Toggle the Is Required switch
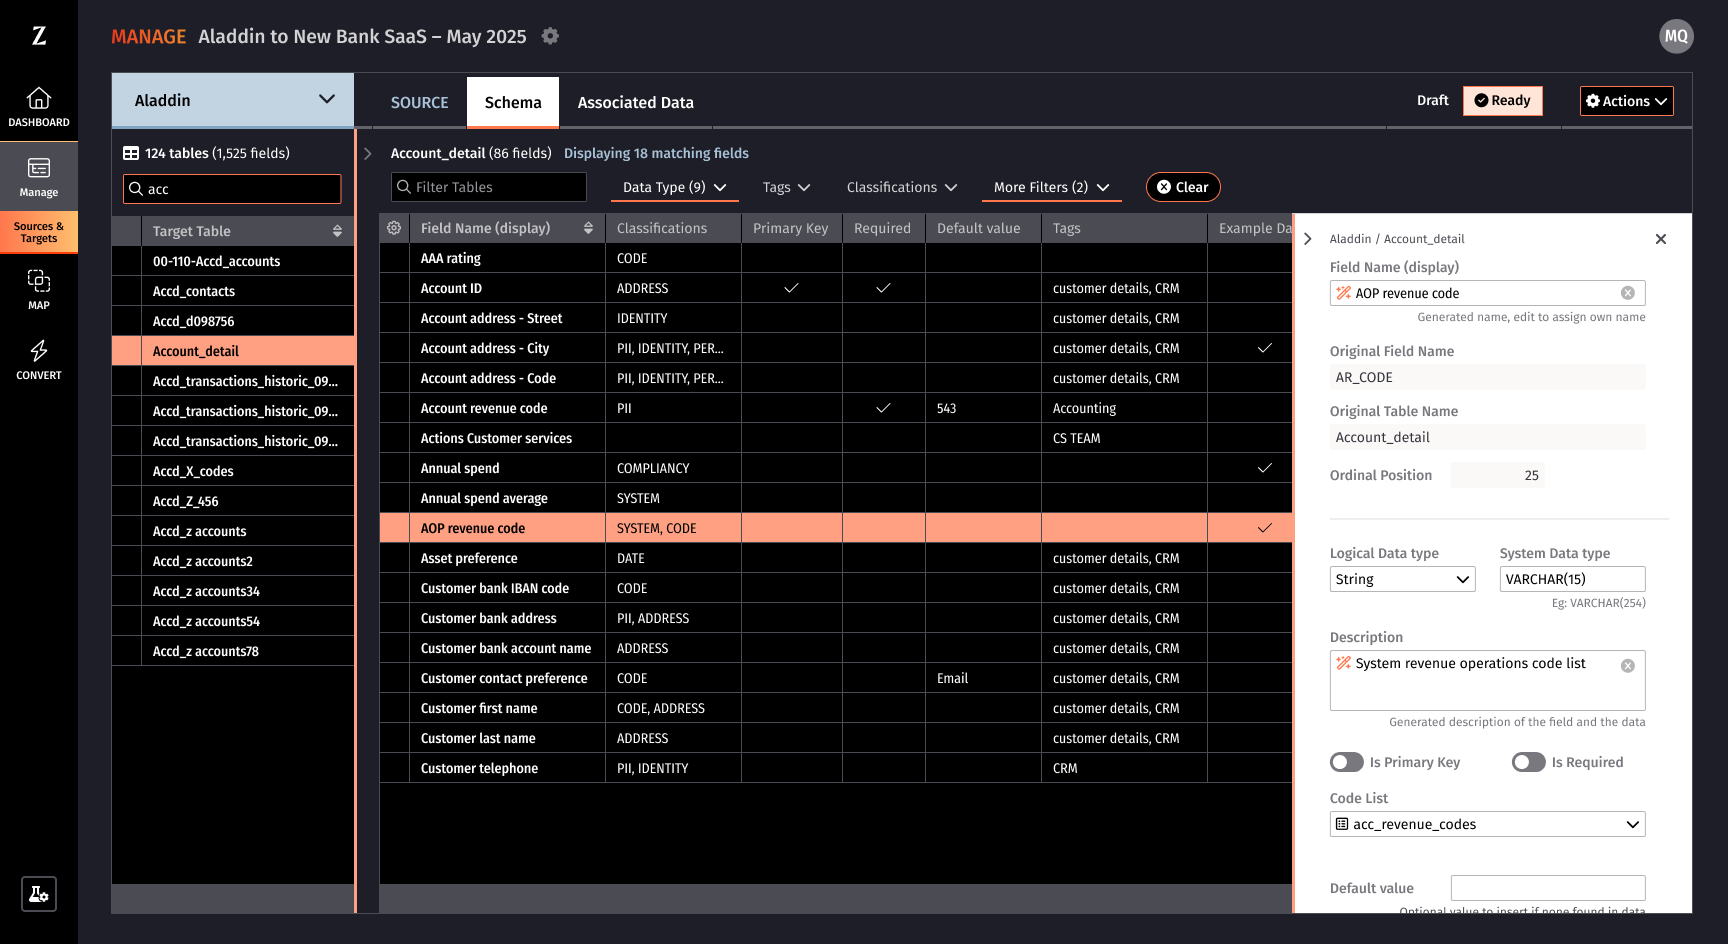1728x944 pixels. pos(1529,762)
